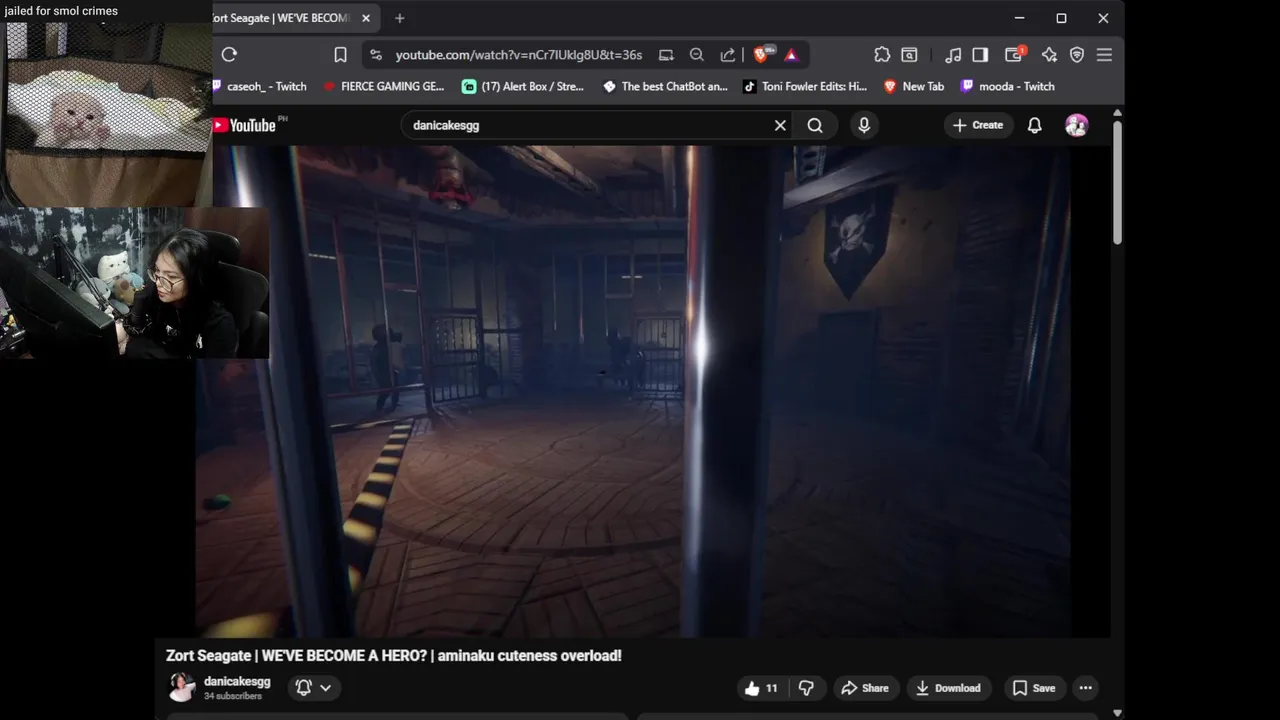Select the Zort Seagate YouTube tab
Image resolution: width=1280 pixels, height=720 pixels.
(284, 18)
